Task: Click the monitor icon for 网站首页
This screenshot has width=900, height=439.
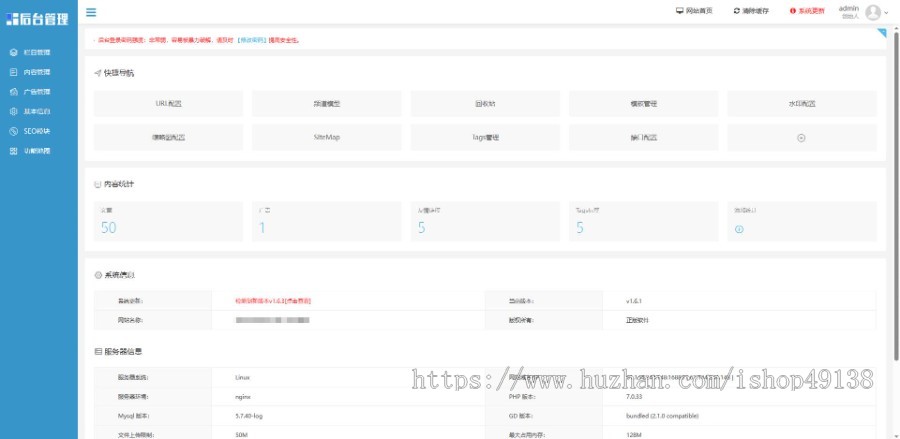Action: point(680,11)
